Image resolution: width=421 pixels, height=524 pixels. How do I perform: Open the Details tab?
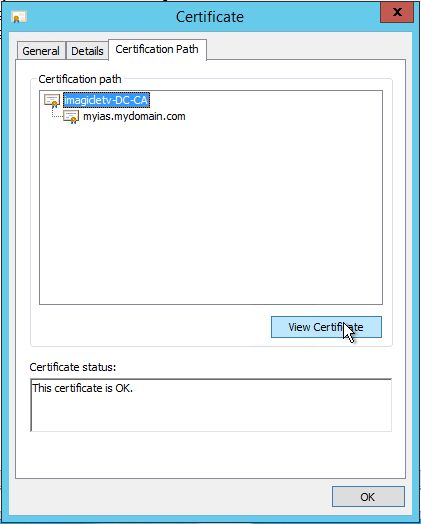[87, 51]
